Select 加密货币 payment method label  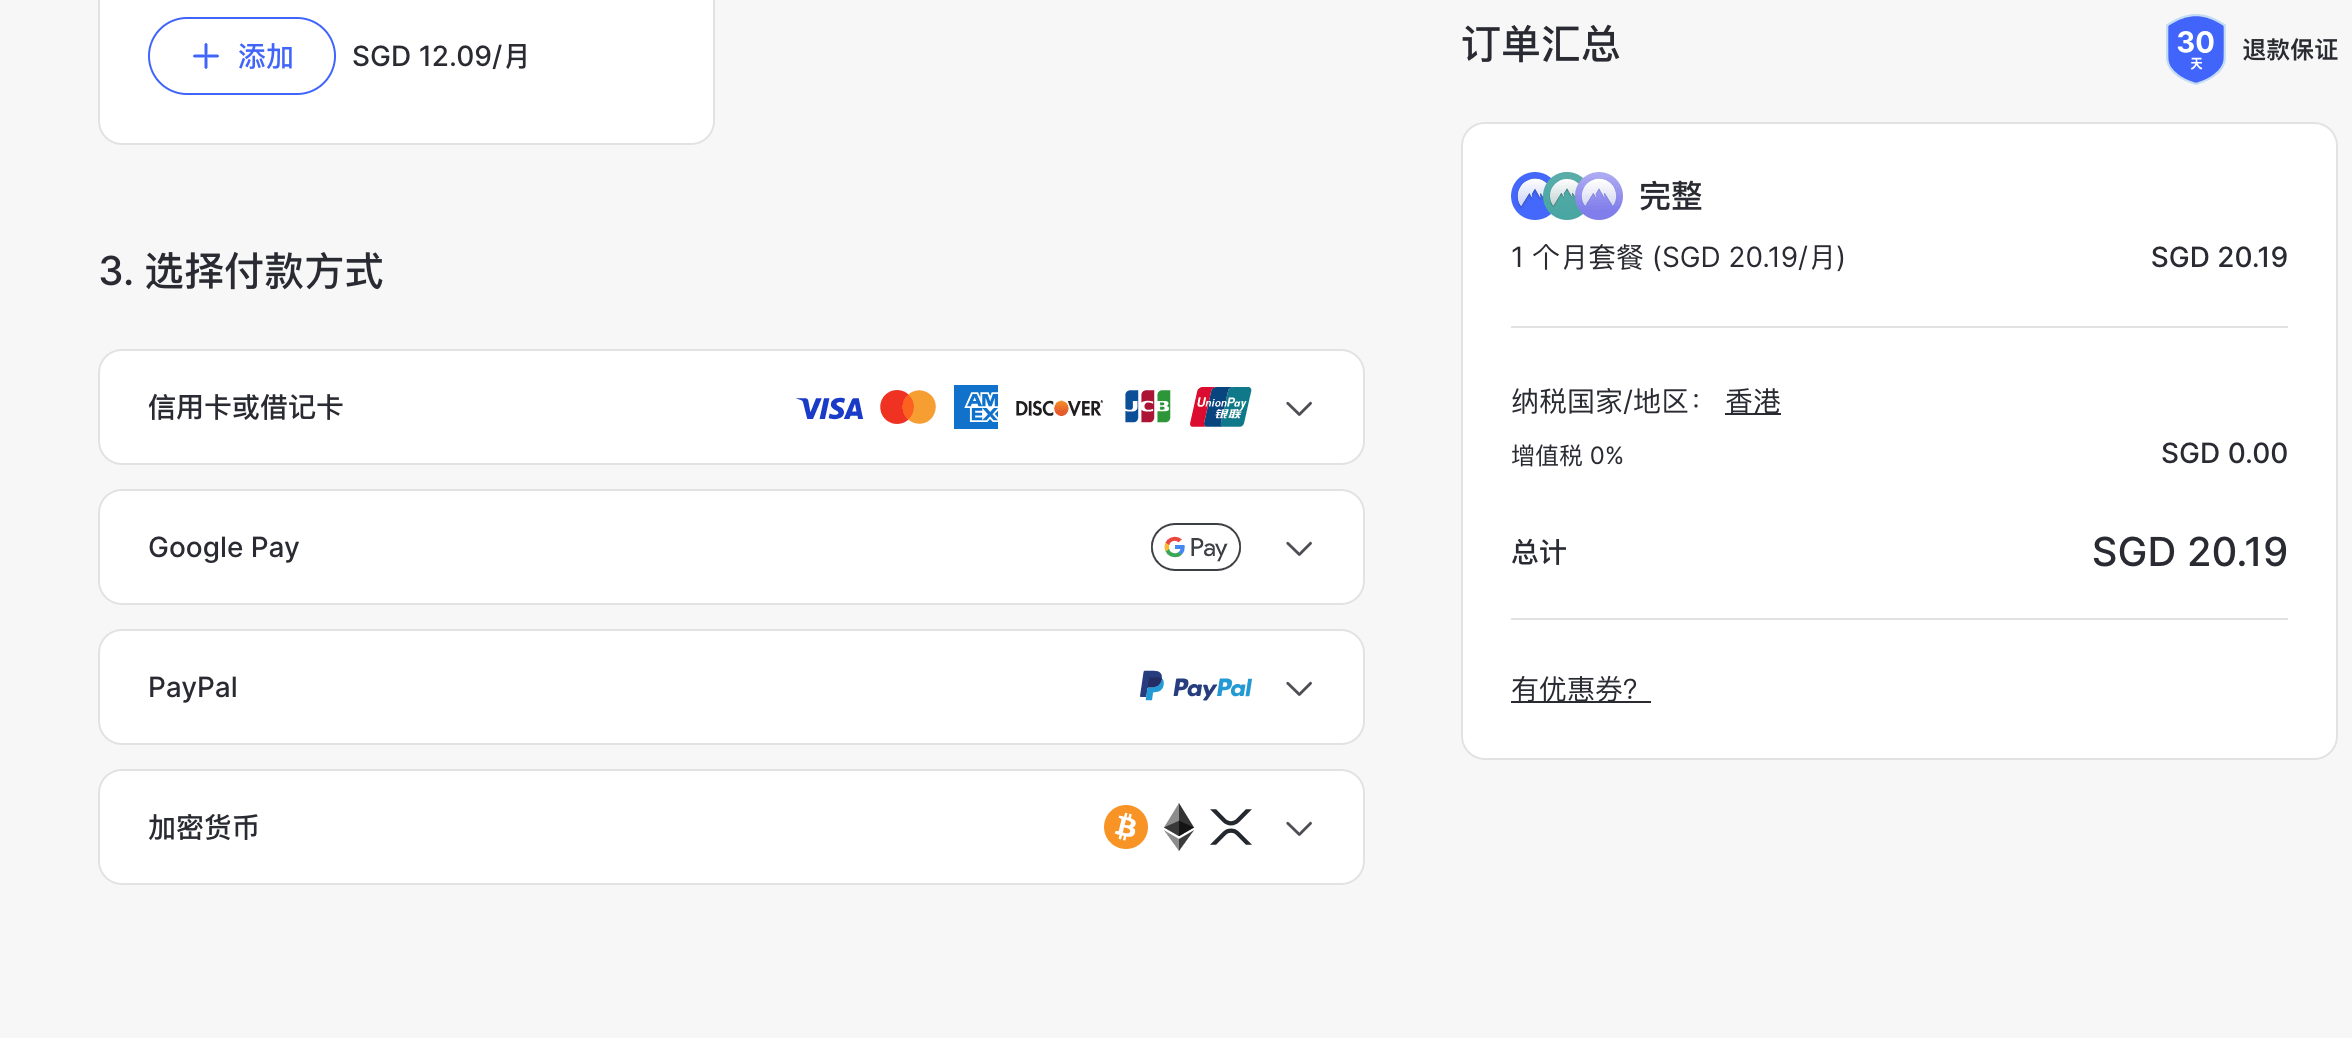coord(203,827)
